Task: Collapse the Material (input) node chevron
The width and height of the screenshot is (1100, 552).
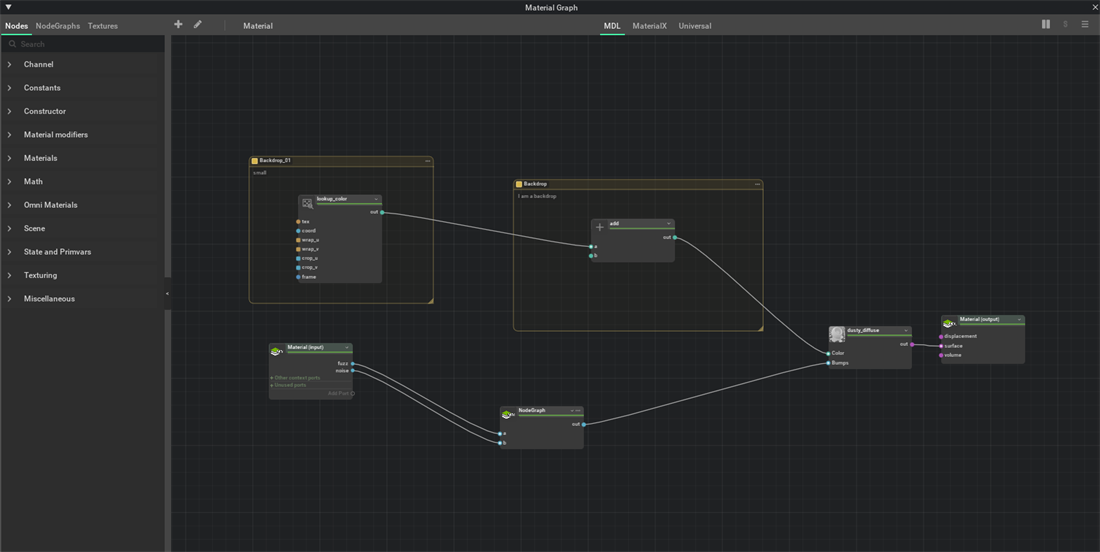Action: pyautogui.click(x=347, y=347)
